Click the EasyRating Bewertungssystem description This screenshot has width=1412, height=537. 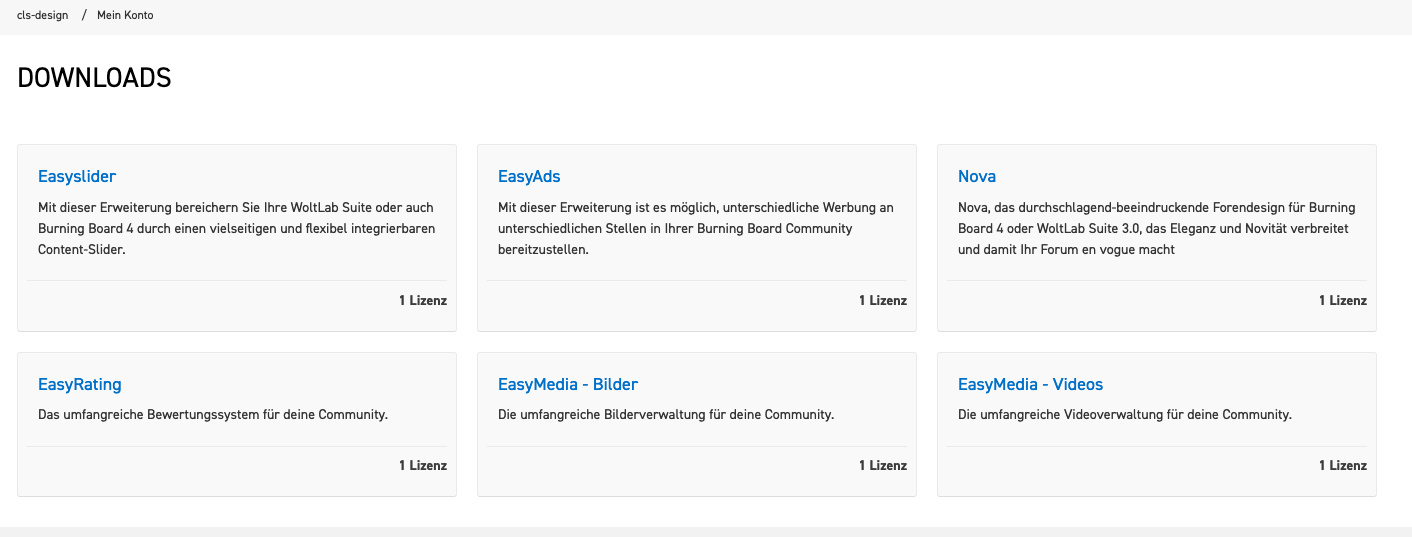pyautogui.click(x=213, y=414)
